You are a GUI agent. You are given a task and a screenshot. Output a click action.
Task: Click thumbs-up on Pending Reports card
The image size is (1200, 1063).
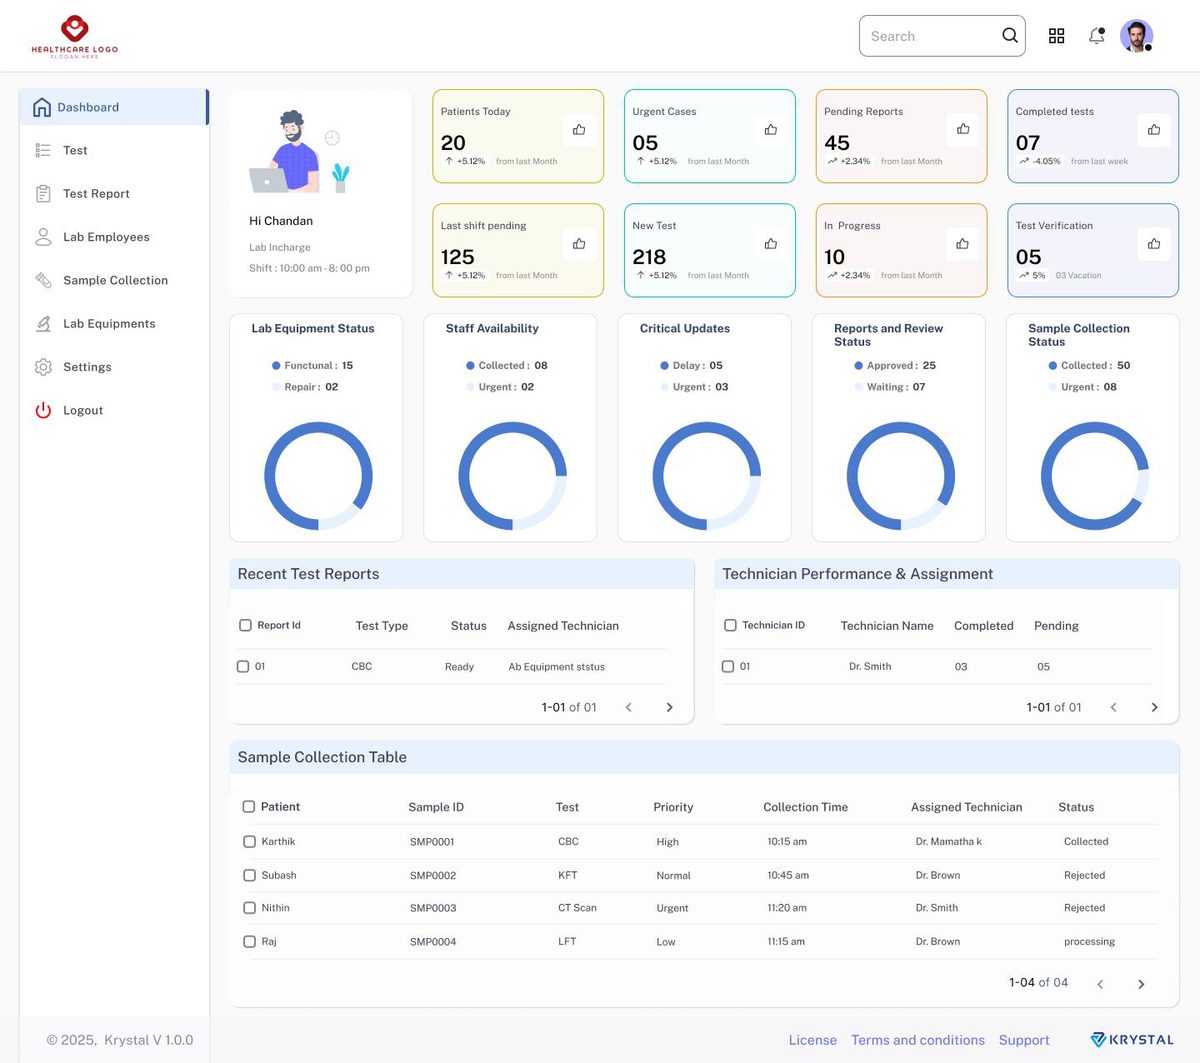click(x=963, y=129)
